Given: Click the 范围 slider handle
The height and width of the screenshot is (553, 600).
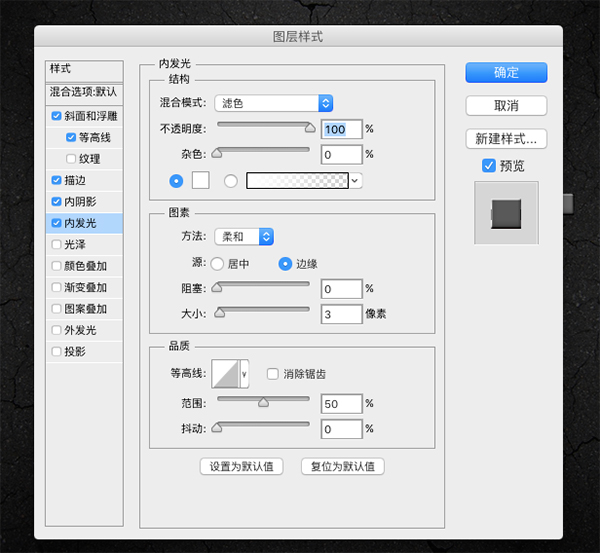Looking at the screenshot, I should click(x=263, y=402).
